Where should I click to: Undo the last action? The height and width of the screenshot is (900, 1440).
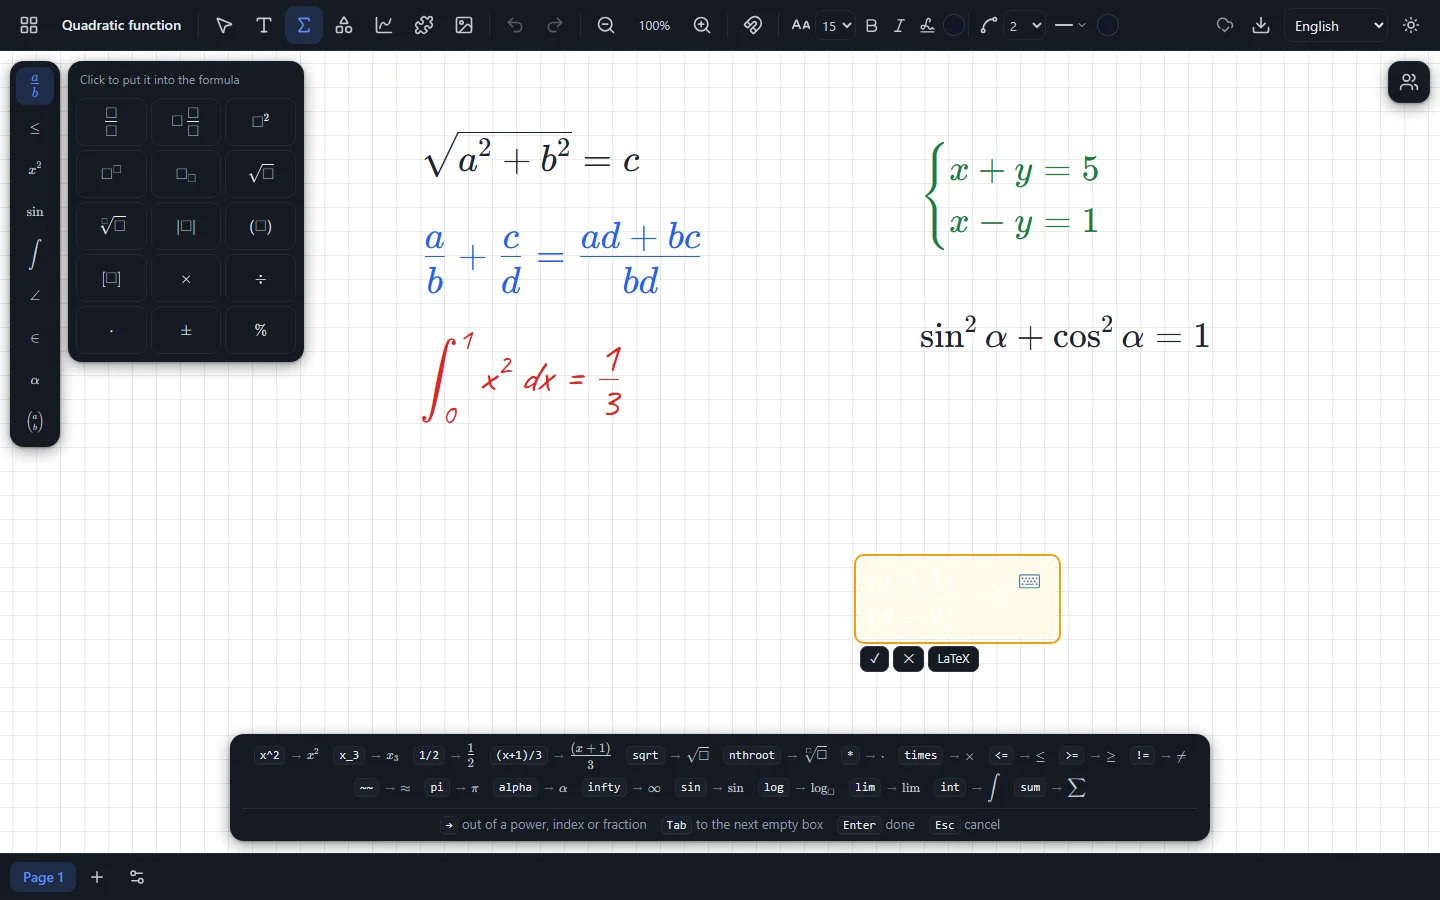515,25
